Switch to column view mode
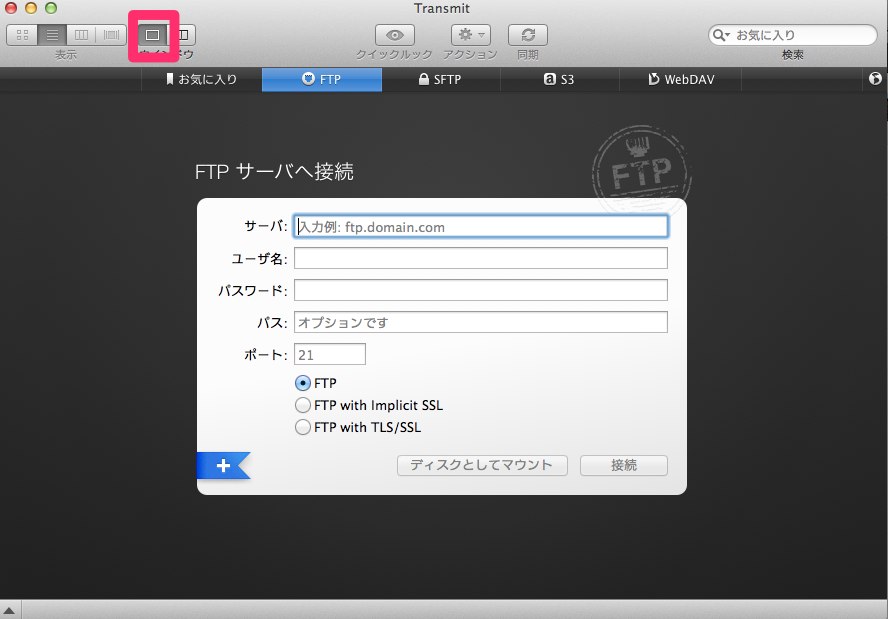The width and height of the screenshot is (888, 619). (82, 35)
